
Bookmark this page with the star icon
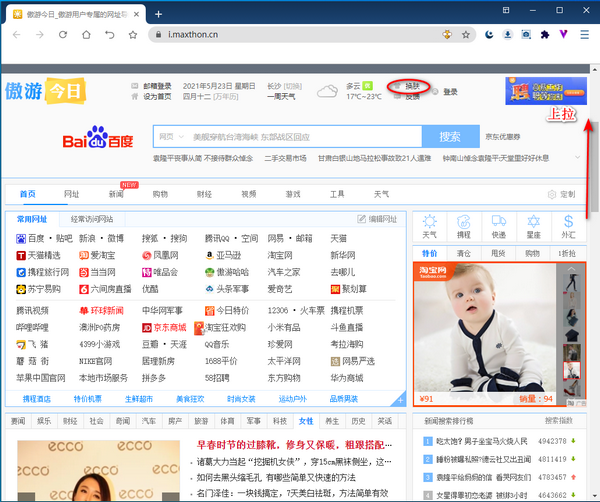coord(466,34)
